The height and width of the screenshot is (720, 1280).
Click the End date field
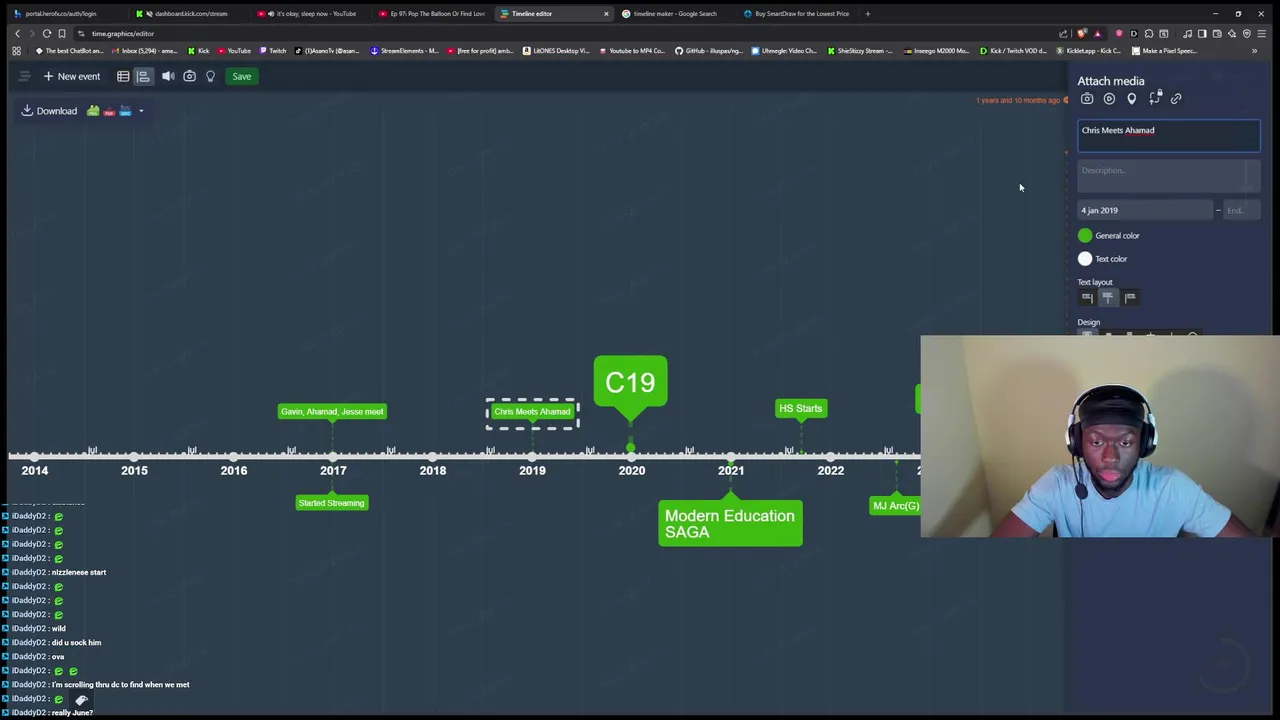1241,210
